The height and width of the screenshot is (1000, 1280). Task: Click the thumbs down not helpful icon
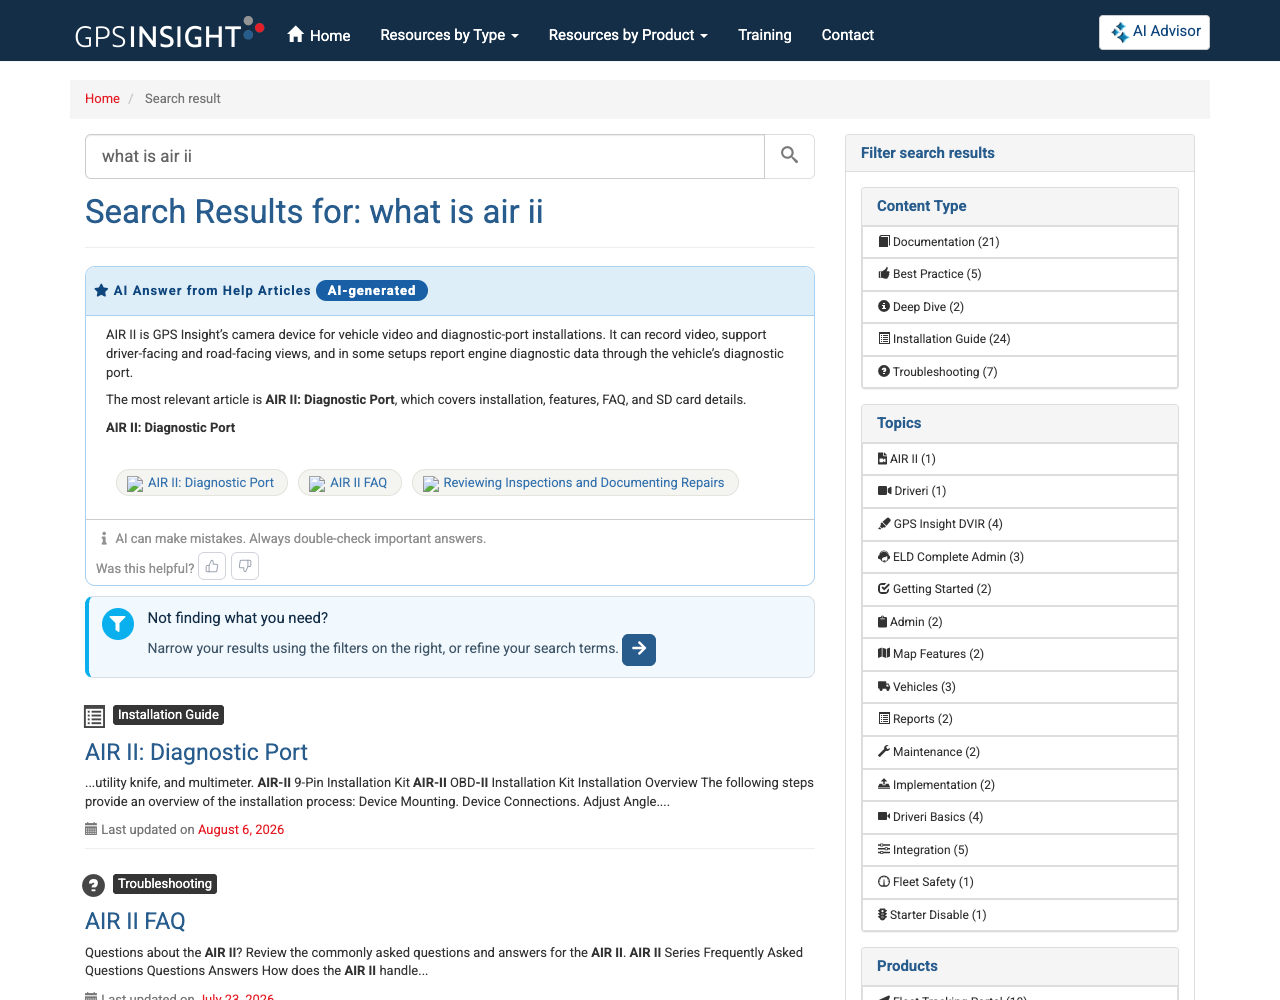pos(245,567)
